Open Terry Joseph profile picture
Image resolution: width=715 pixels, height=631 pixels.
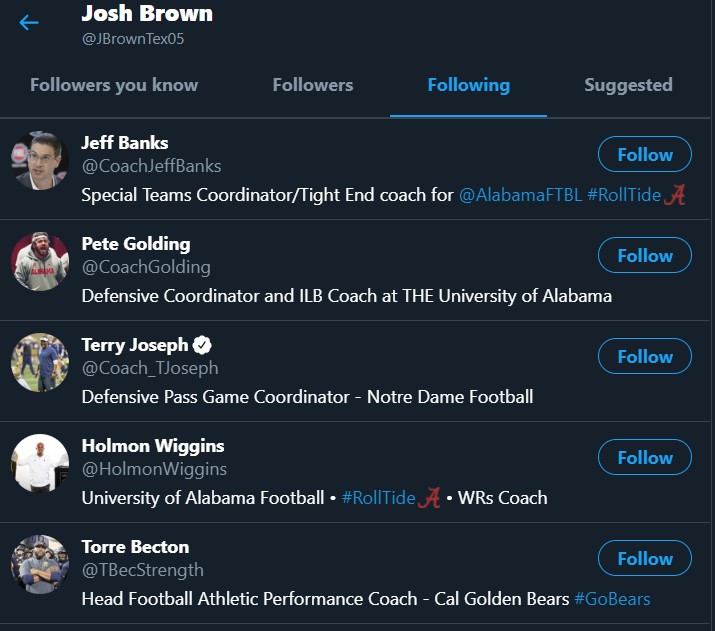tap(40, 363)
